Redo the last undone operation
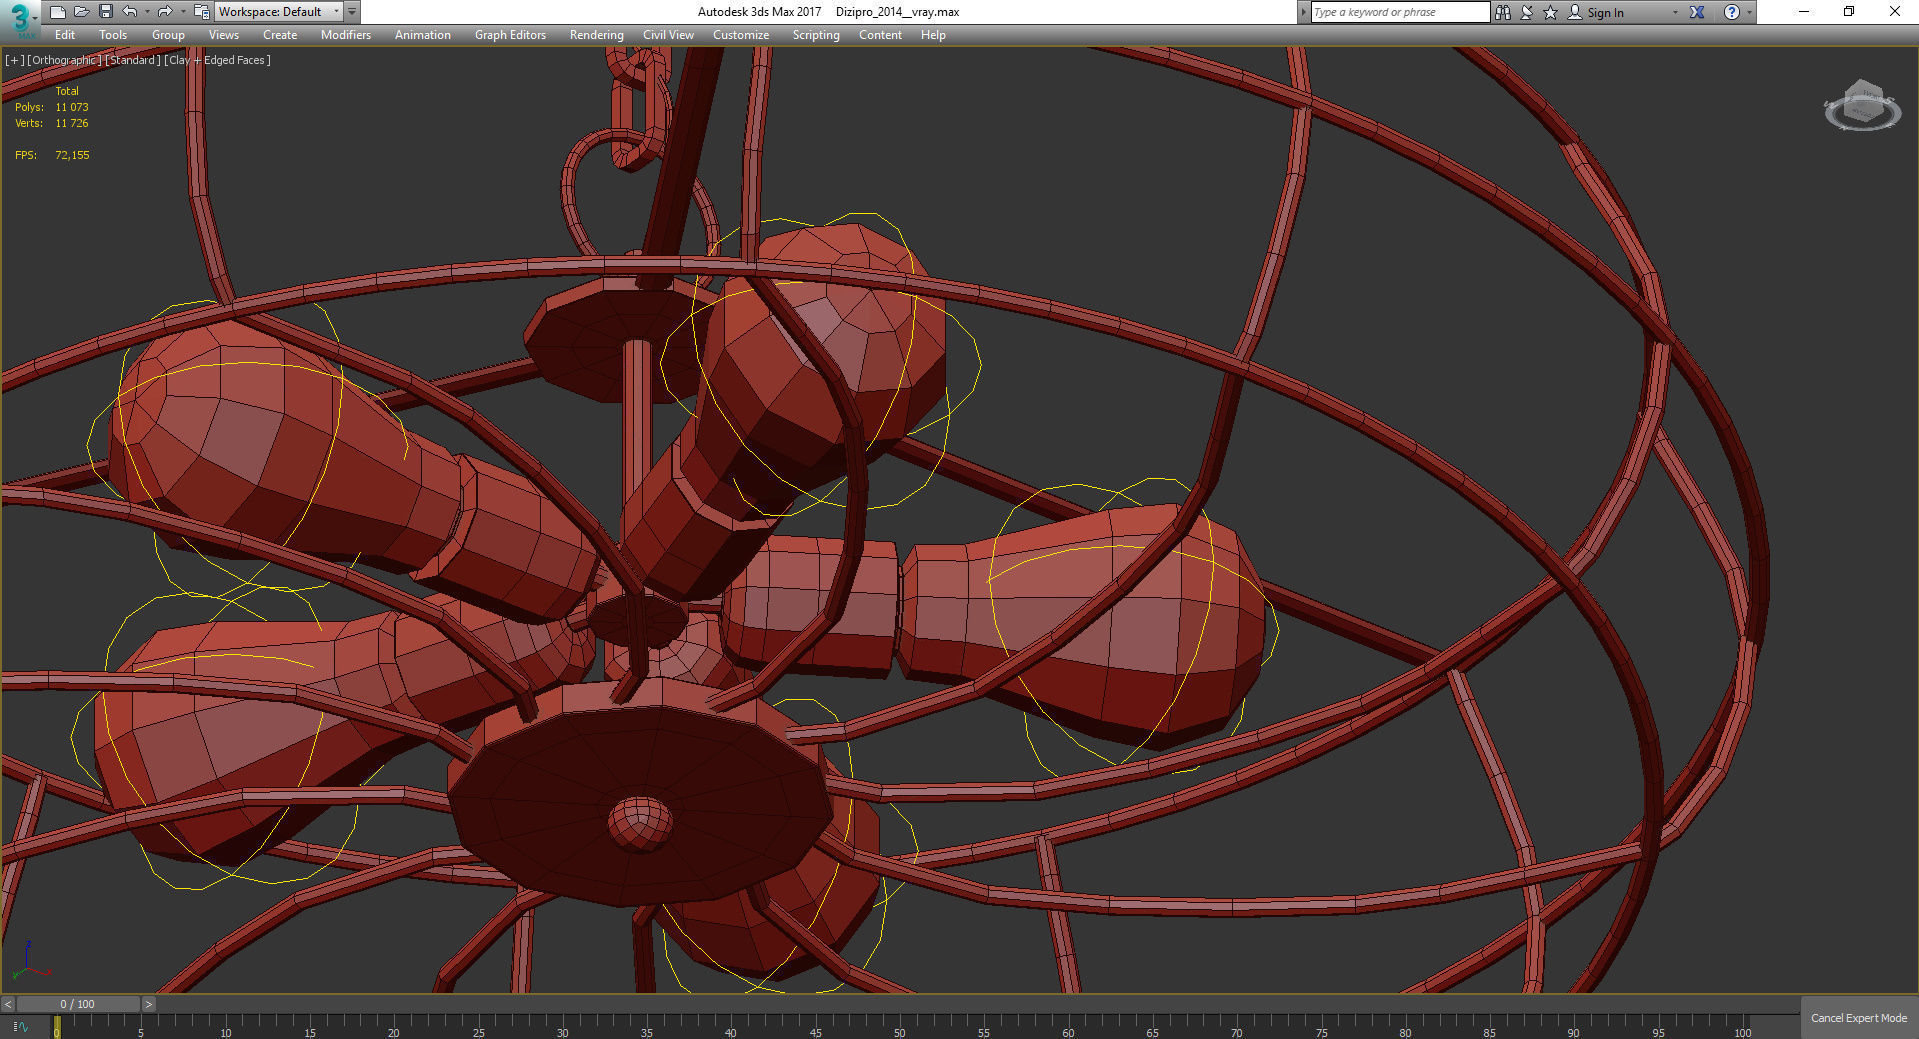 [x=165, y=12]
